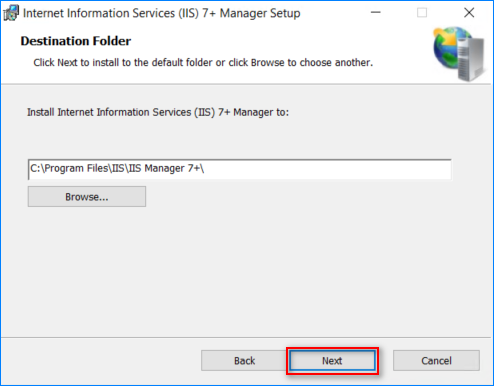The width and height of the screenshot is (494, 386).
Task: Focus the destination folder path field
Action: (240, 169)
